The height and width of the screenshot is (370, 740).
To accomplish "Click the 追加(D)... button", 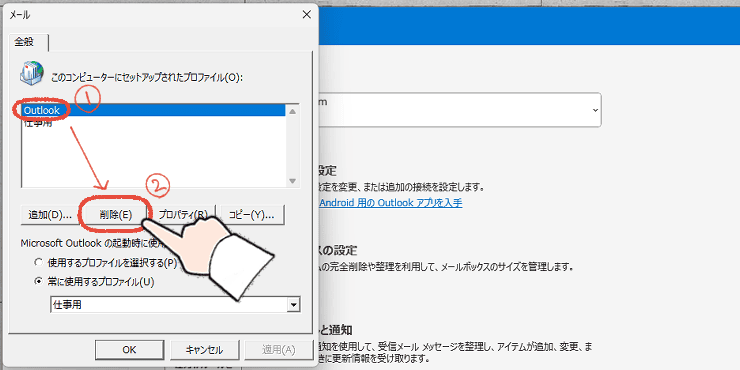I will pyautogui.click(x=50, y=215).
